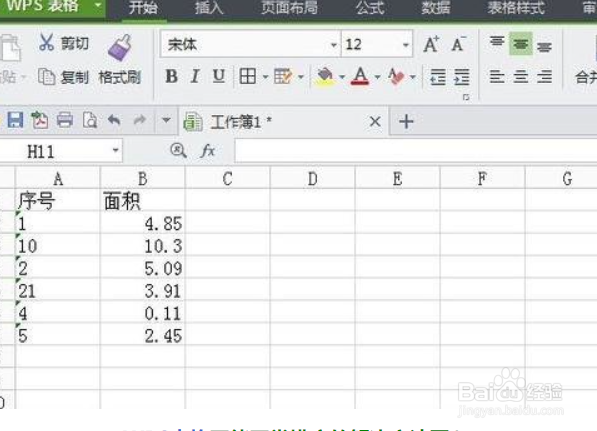Align text to bottom
The image size is (597, 431).
coord(544,47)
